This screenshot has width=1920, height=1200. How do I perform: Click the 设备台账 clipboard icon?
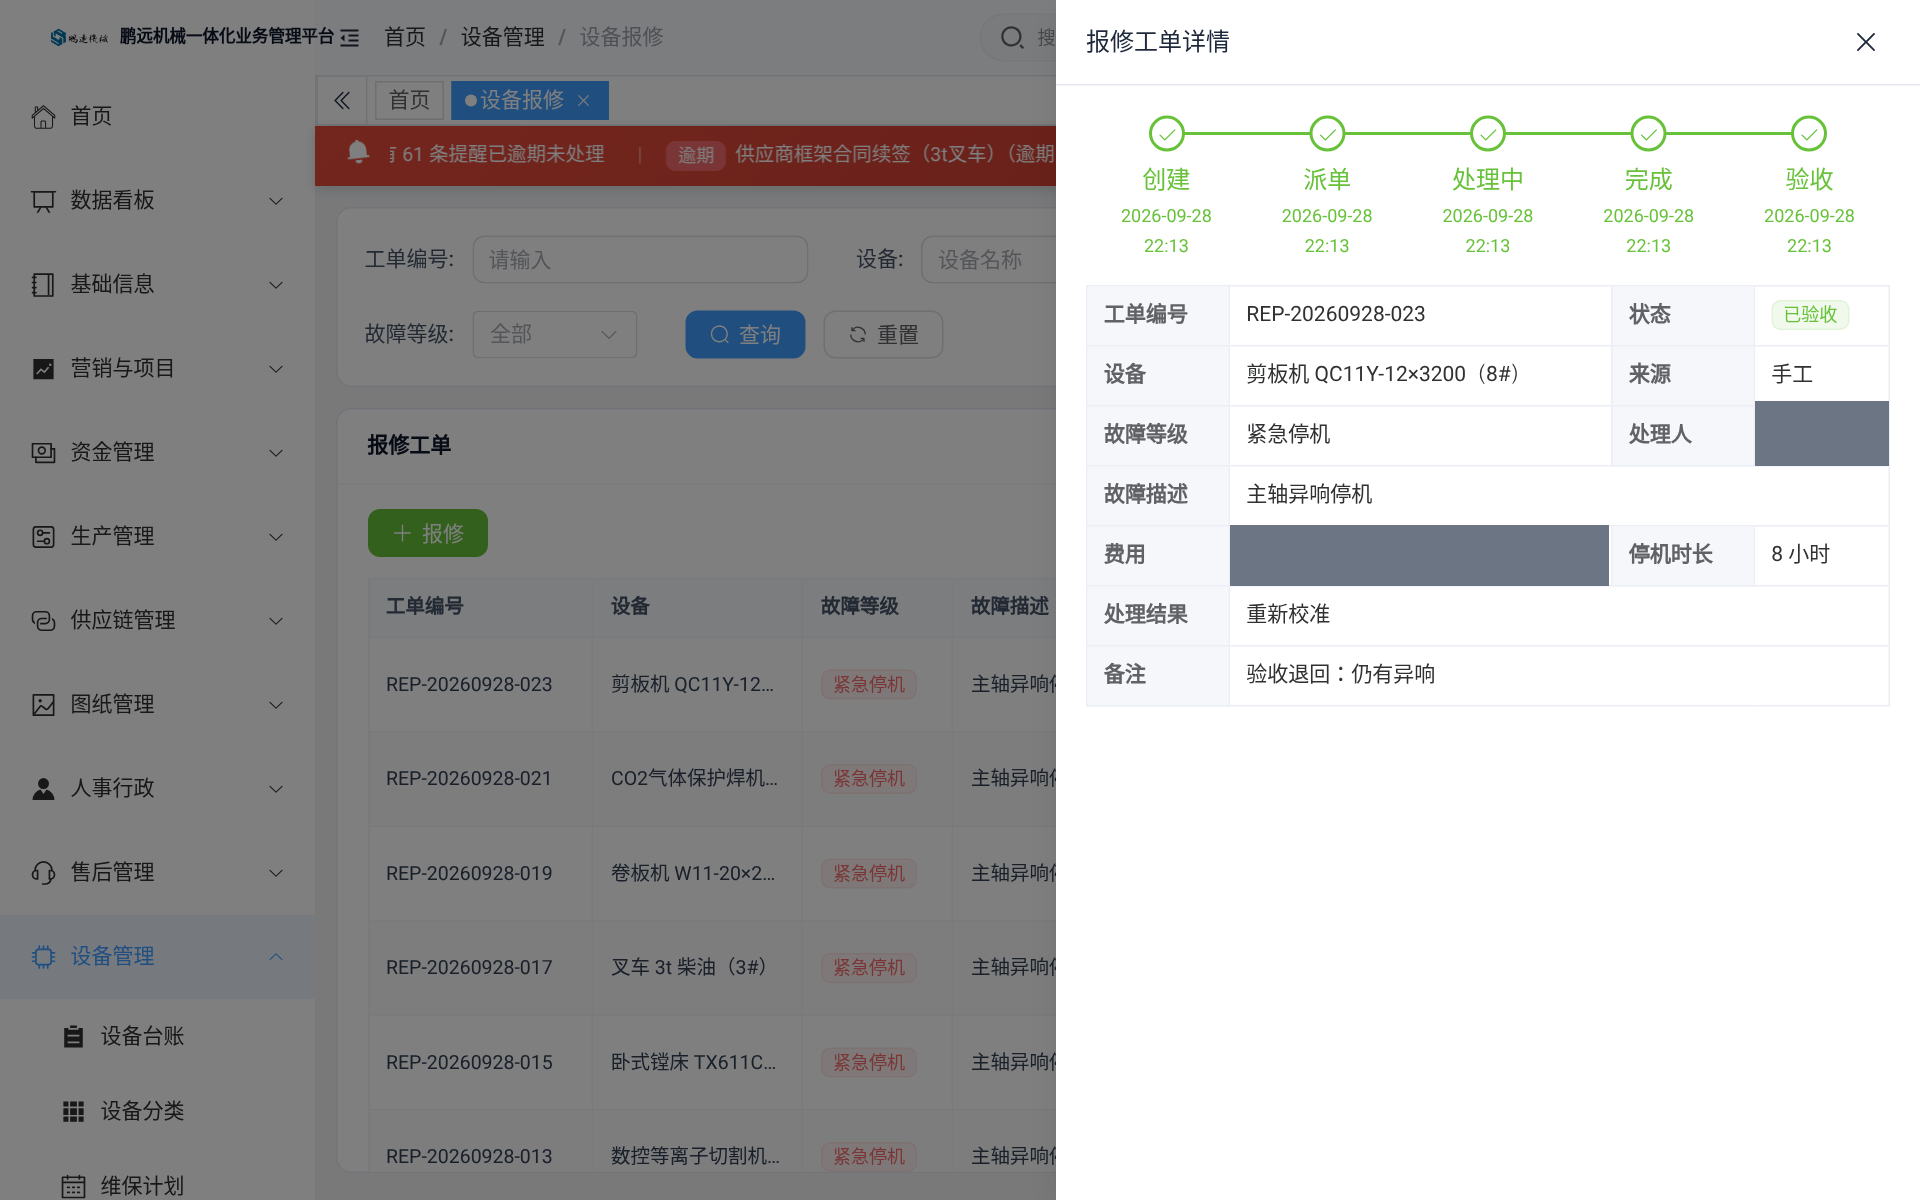tap(73, 1036)
